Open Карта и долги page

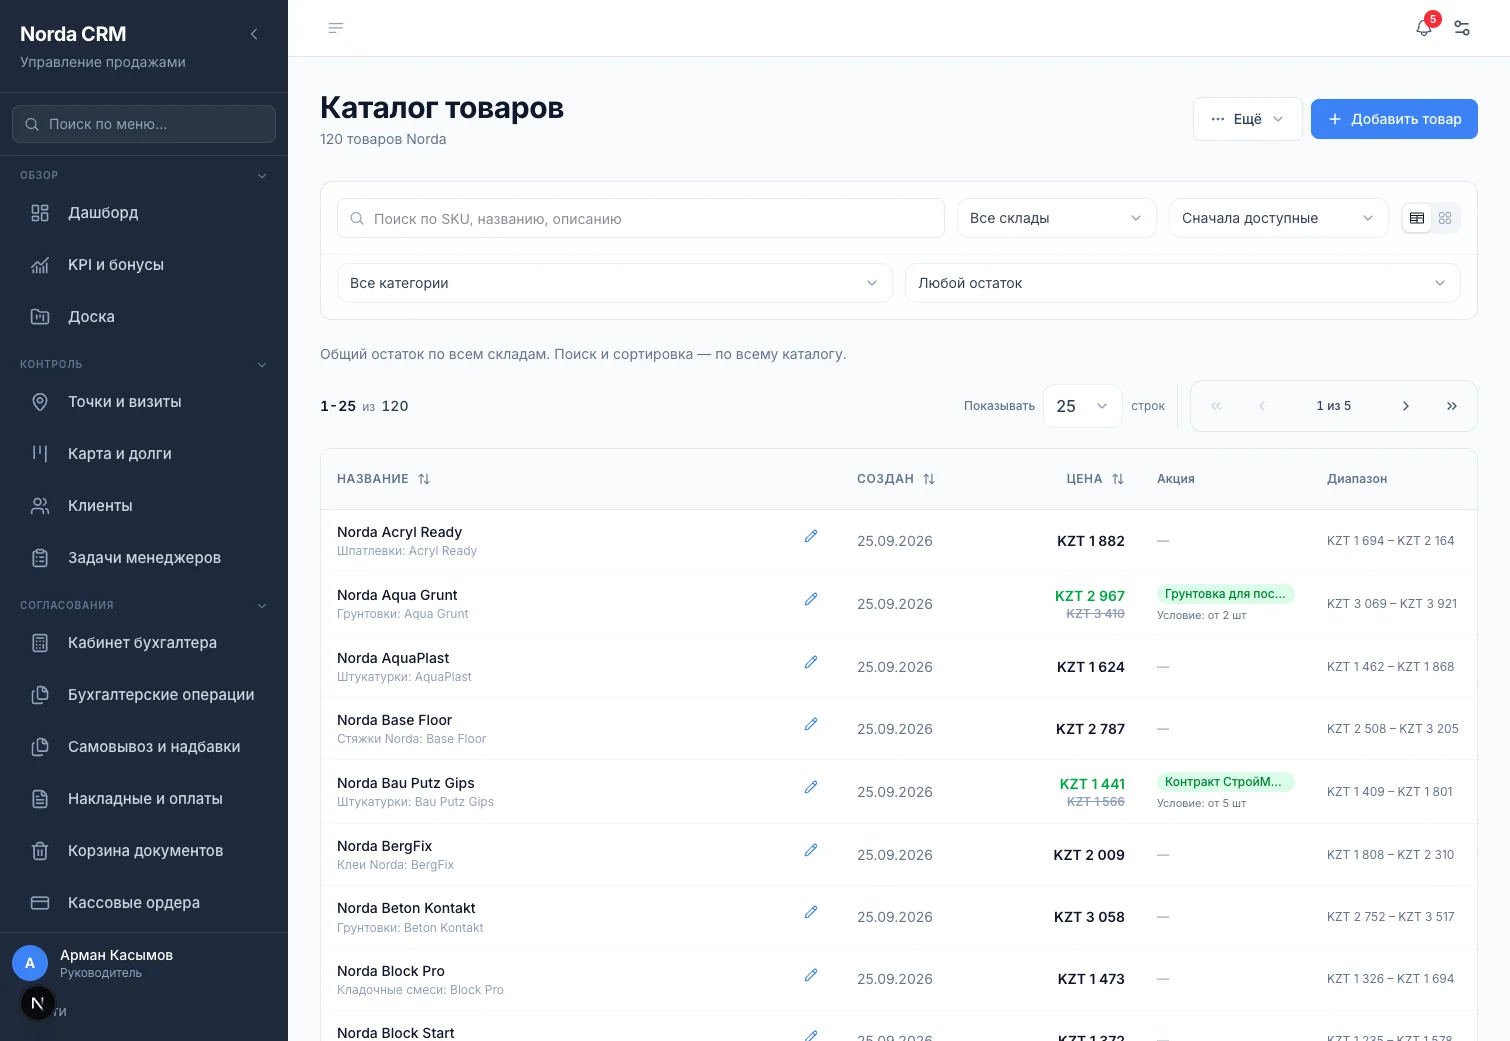(x=144, y=454)
